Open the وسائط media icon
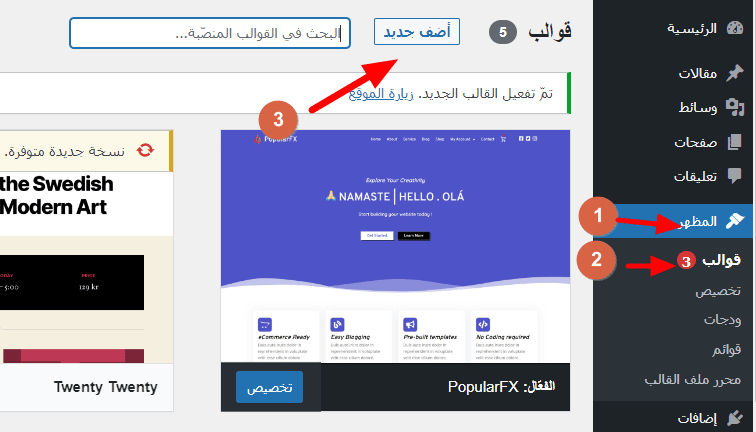The width and height of the screenshot is (756, 432). pyautogui.click(x=735, y=107)
